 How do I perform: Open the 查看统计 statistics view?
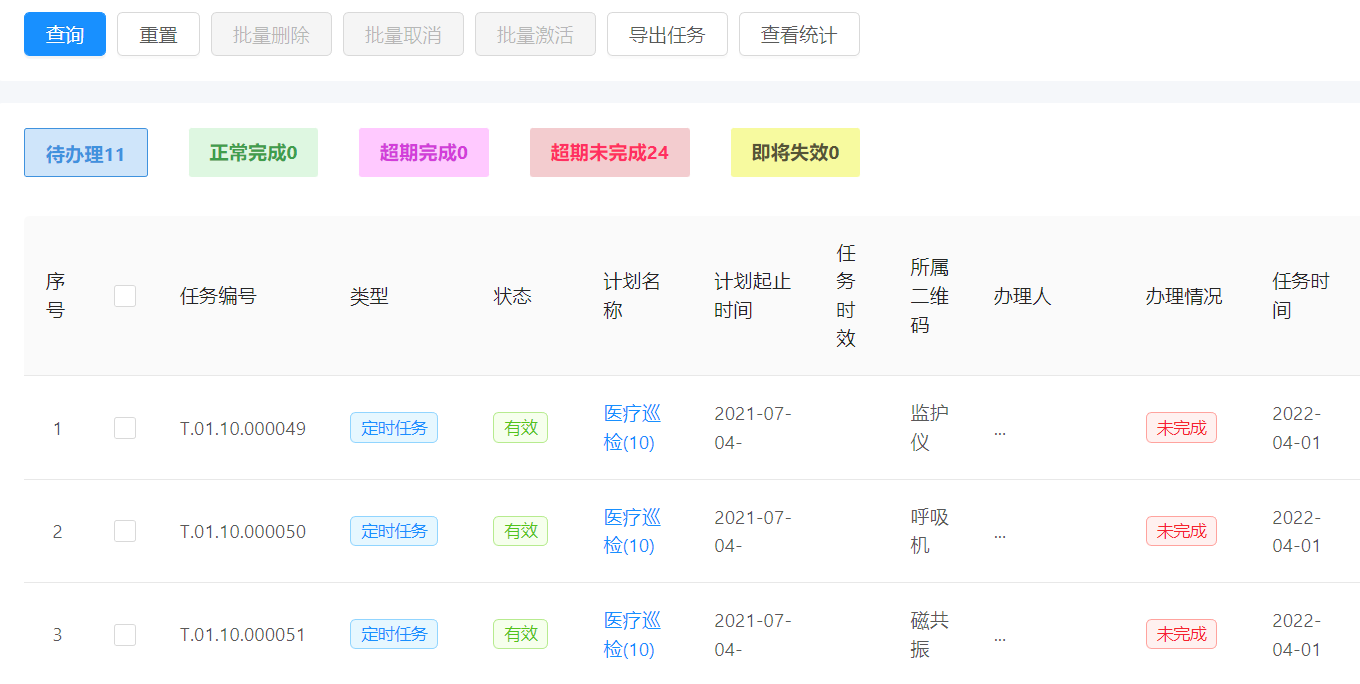coord(799,33)
